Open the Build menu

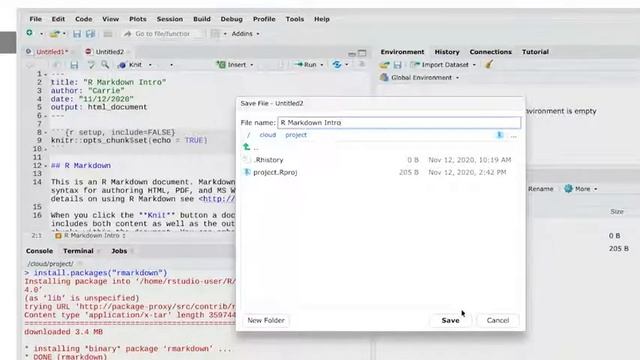click(x=202, y=19)
